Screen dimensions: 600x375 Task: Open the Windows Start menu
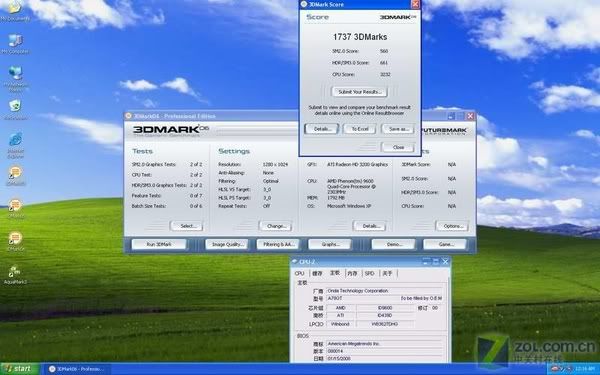point(19,369)
